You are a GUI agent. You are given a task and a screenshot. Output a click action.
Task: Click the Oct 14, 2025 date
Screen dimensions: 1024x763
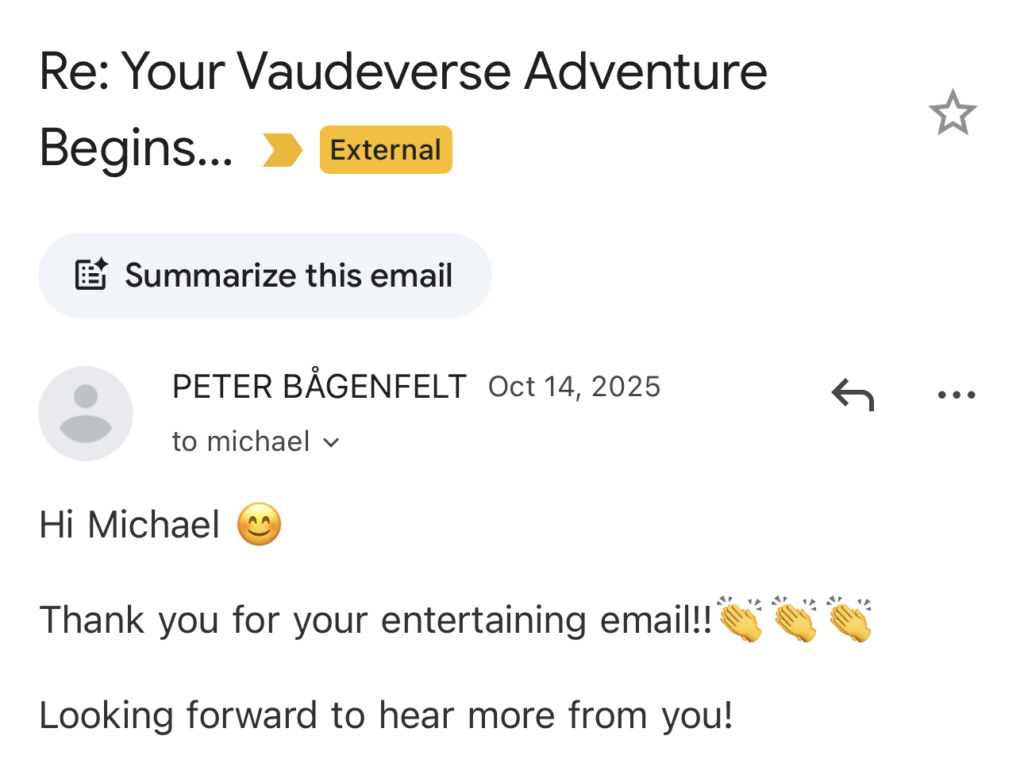(574, 387)
